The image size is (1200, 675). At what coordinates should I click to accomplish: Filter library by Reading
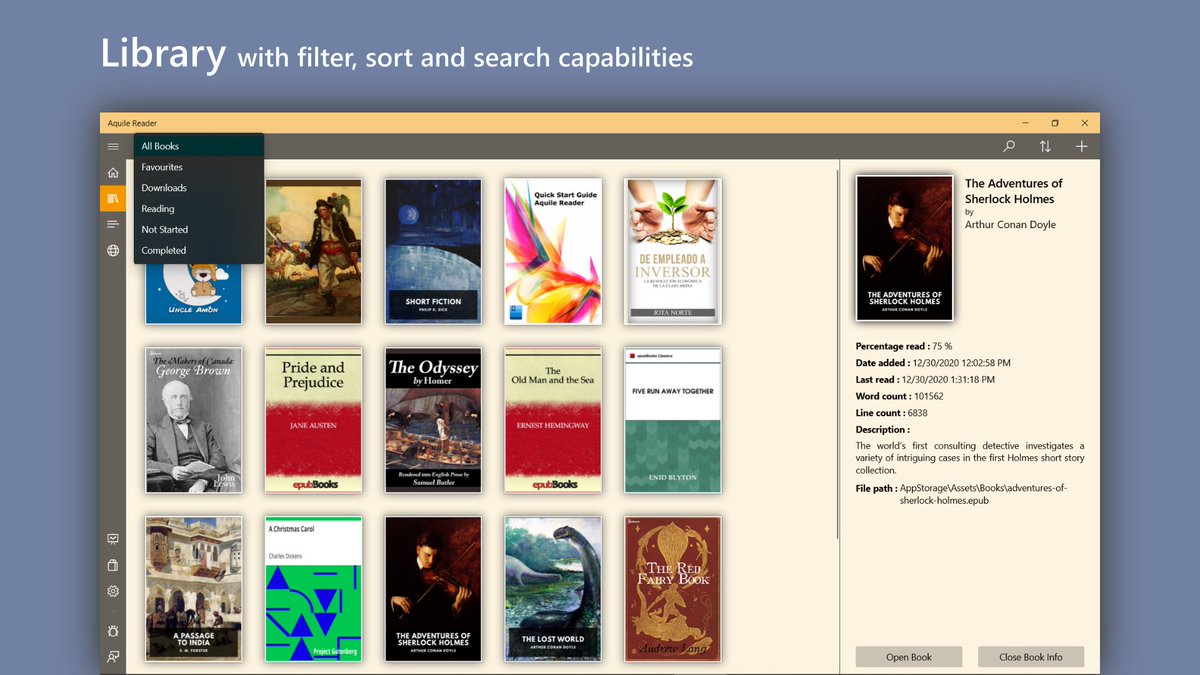point(198,209)
